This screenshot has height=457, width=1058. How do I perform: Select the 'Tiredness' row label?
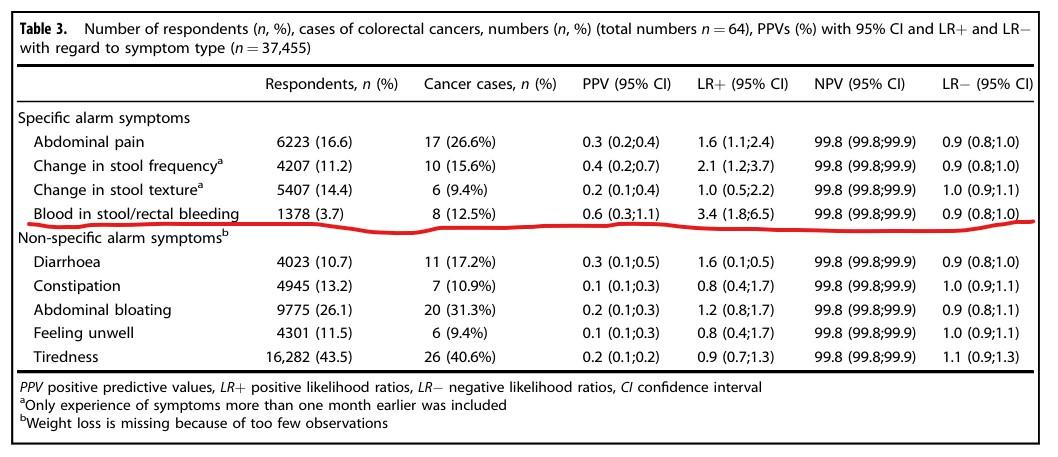[67, 358]
